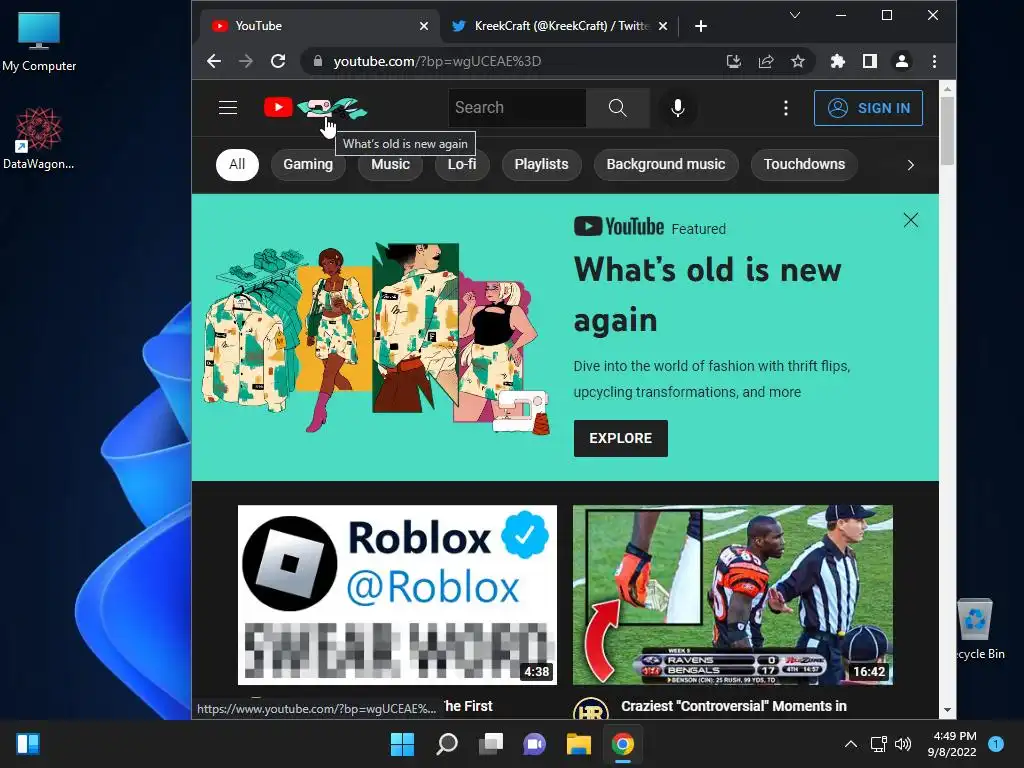Reload the page with the refresh icon
This screenshot has height=768, width=1024.
click(x=278, y=61)
